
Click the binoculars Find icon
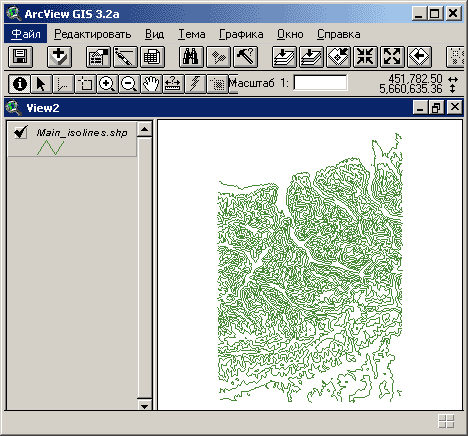click(x=191, y=56)
